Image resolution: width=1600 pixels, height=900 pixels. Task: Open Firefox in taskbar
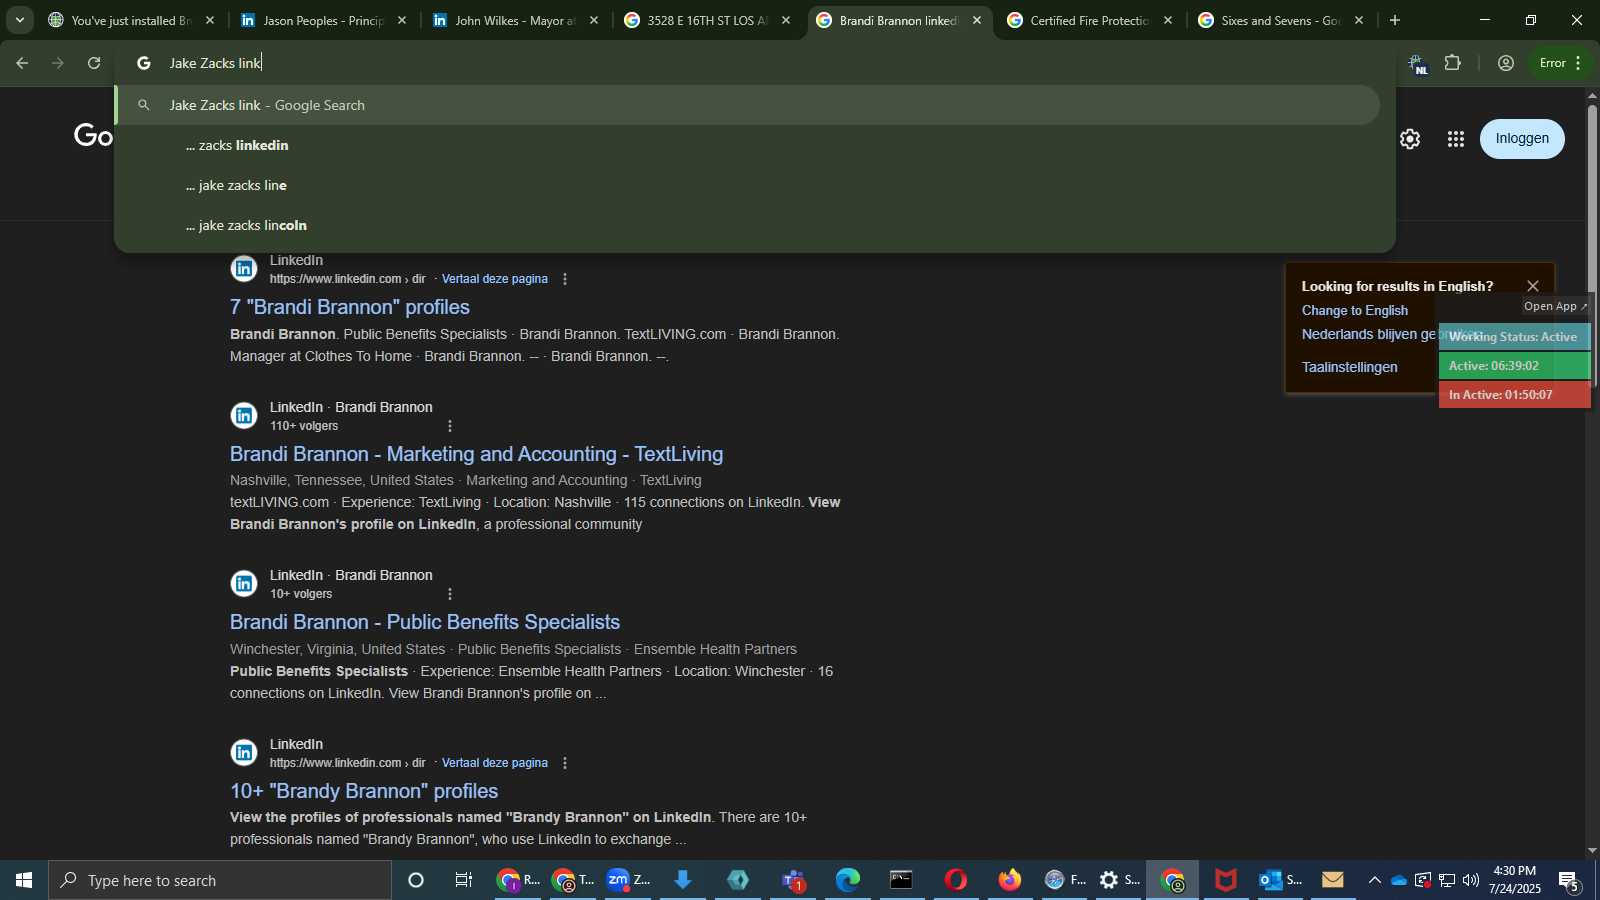[x=1010, y=880]
